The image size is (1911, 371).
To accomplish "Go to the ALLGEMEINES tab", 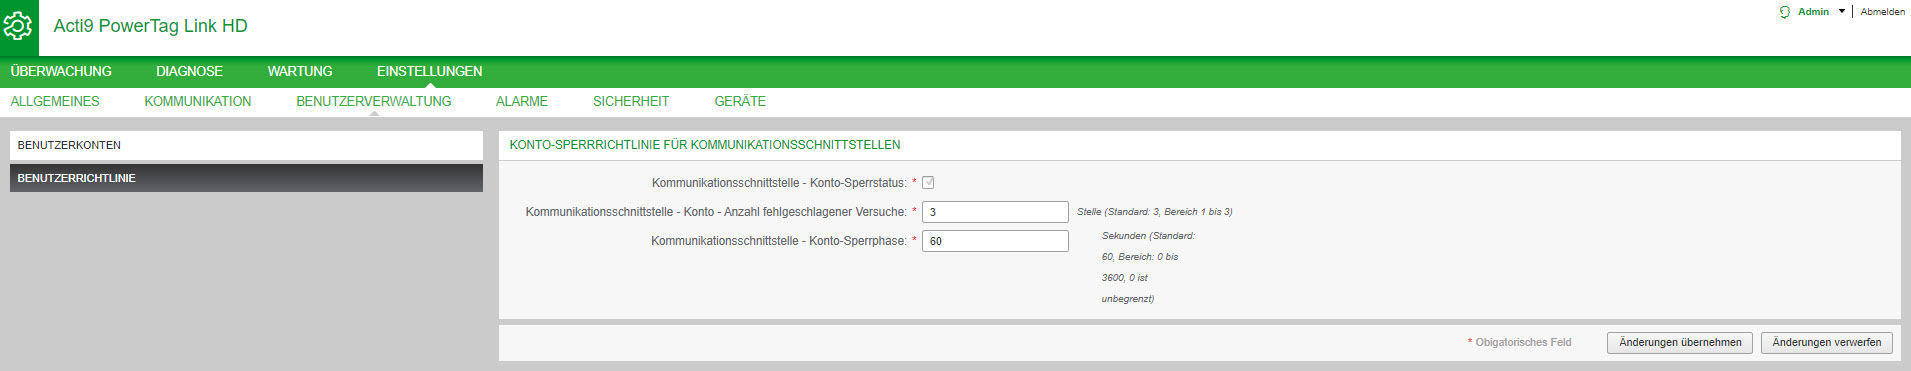I will click(55, 101).
